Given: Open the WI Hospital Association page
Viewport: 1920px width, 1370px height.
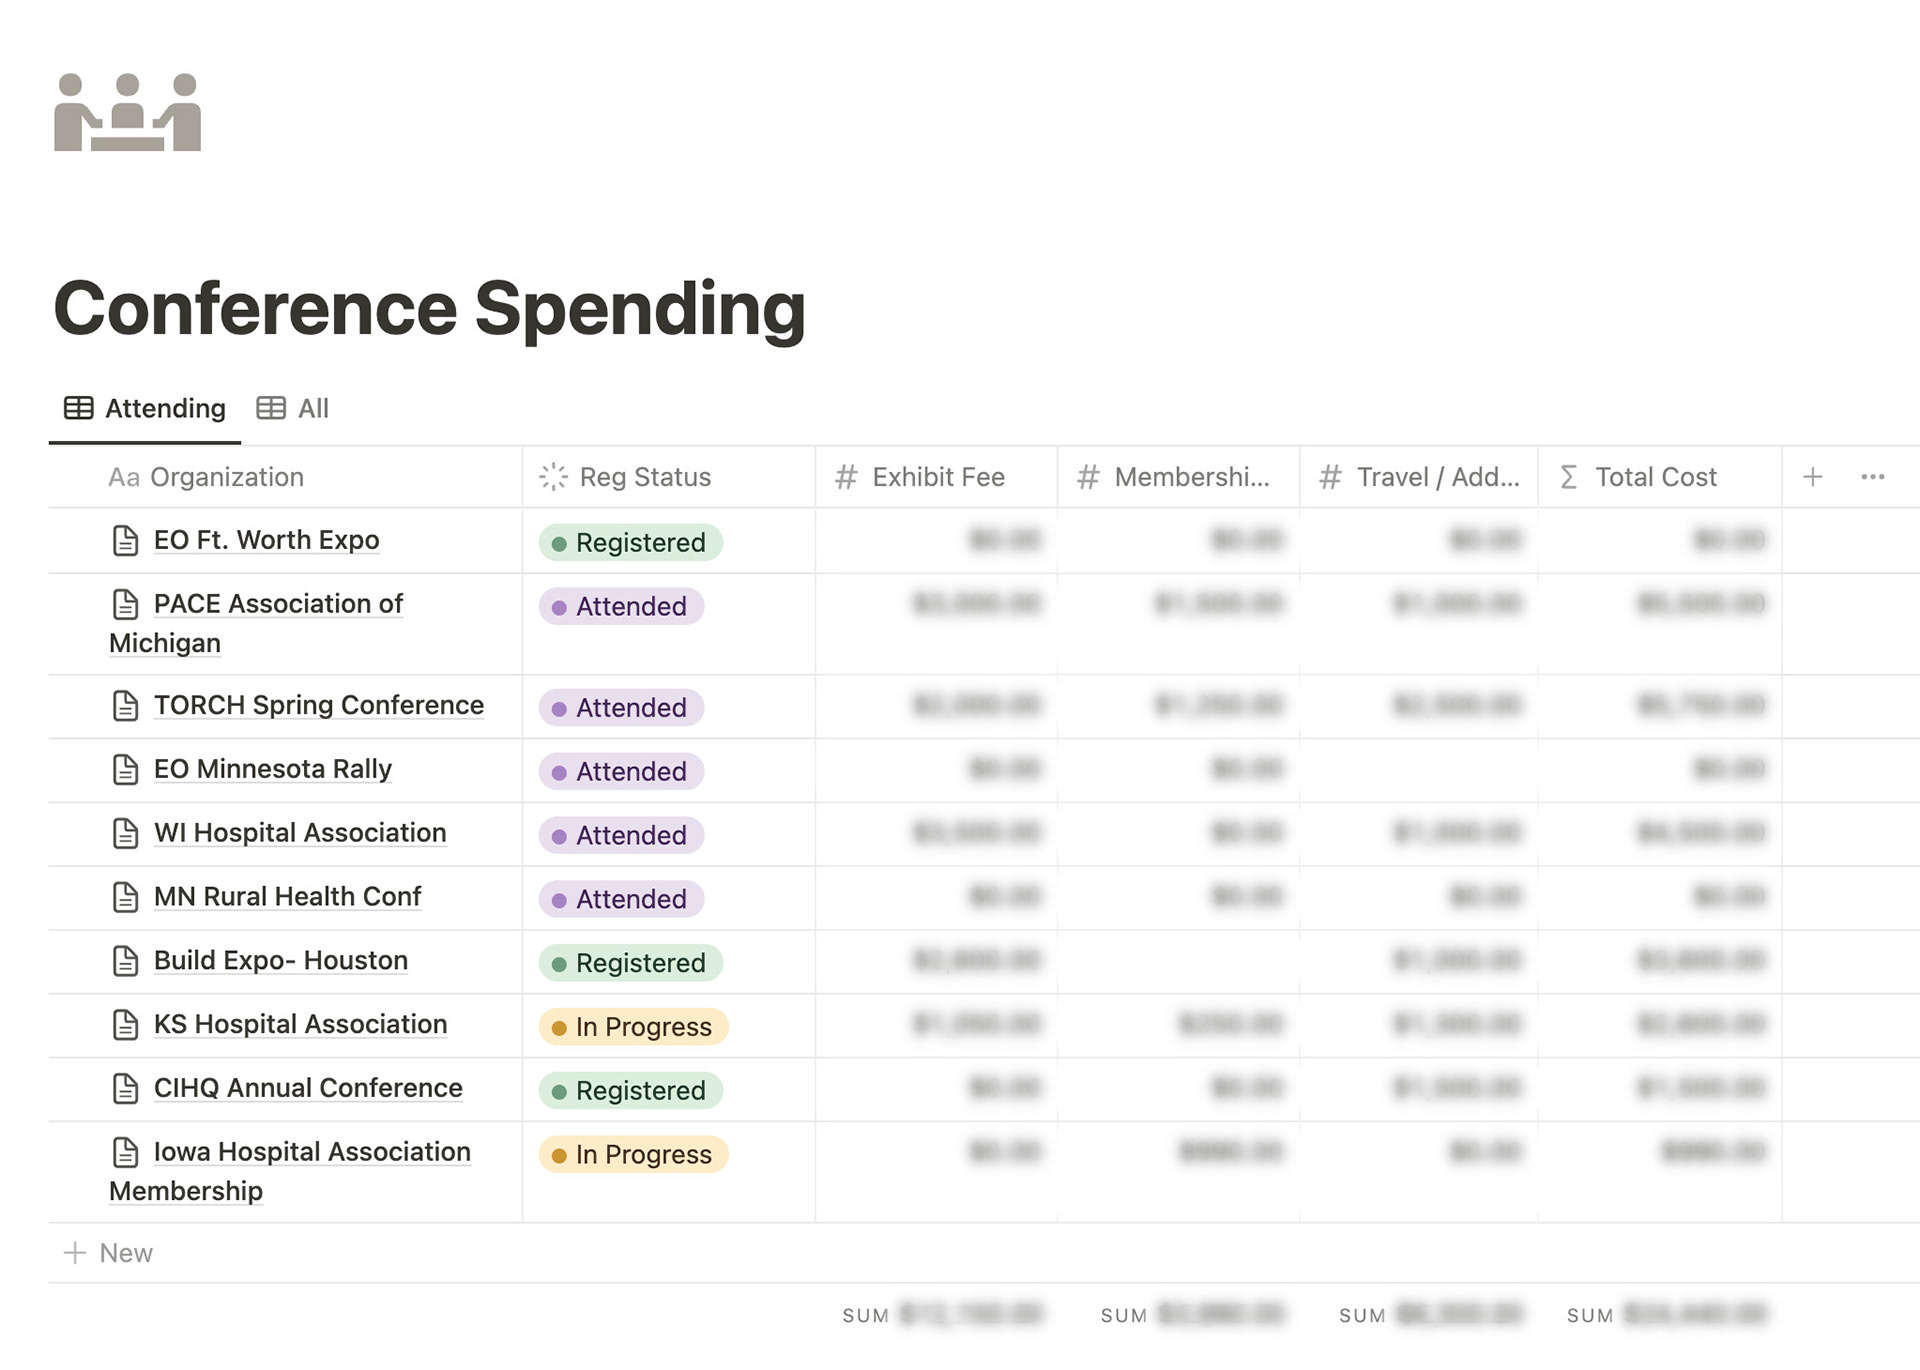Looking at the screenshot, I should coord(300,833).
